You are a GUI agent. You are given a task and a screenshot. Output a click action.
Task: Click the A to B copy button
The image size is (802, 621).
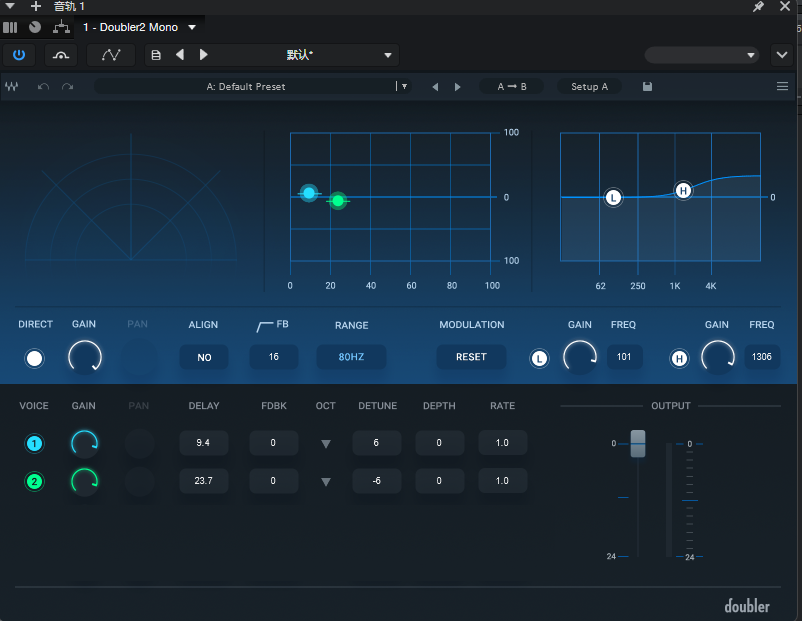pyautogui.click(x=510, y=87)
